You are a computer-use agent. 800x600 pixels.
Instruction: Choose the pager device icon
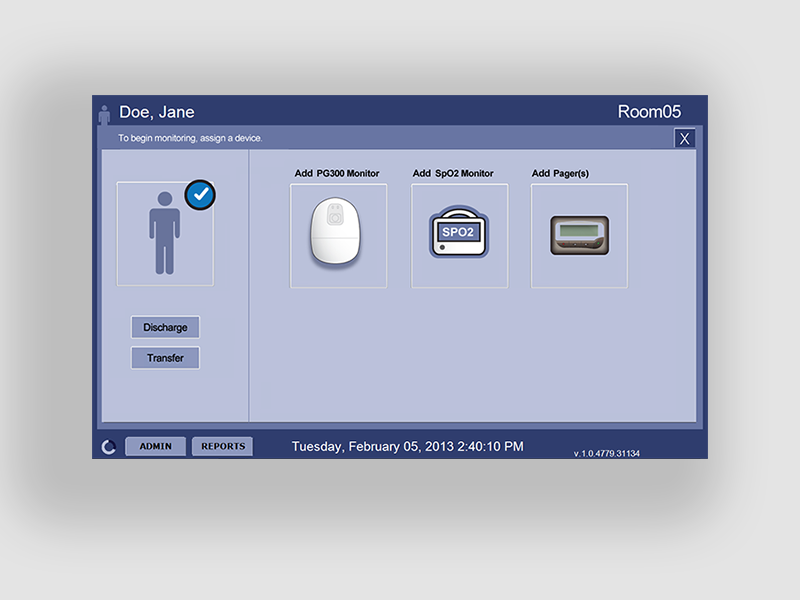579,235
